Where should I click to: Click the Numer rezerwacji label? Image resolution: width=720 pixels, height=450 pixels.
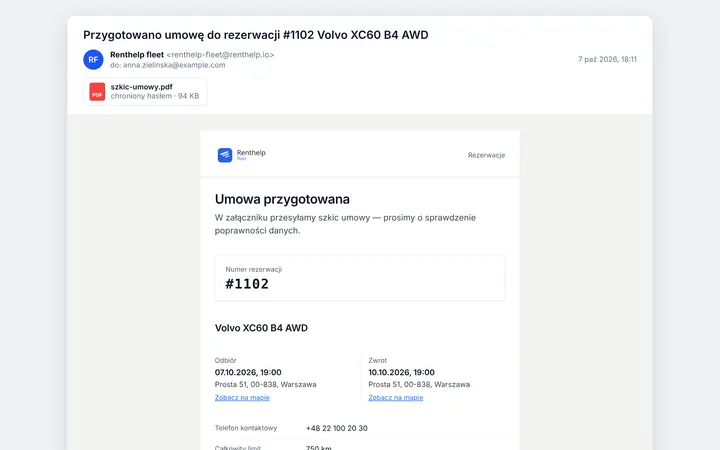(x=253, y=270)
